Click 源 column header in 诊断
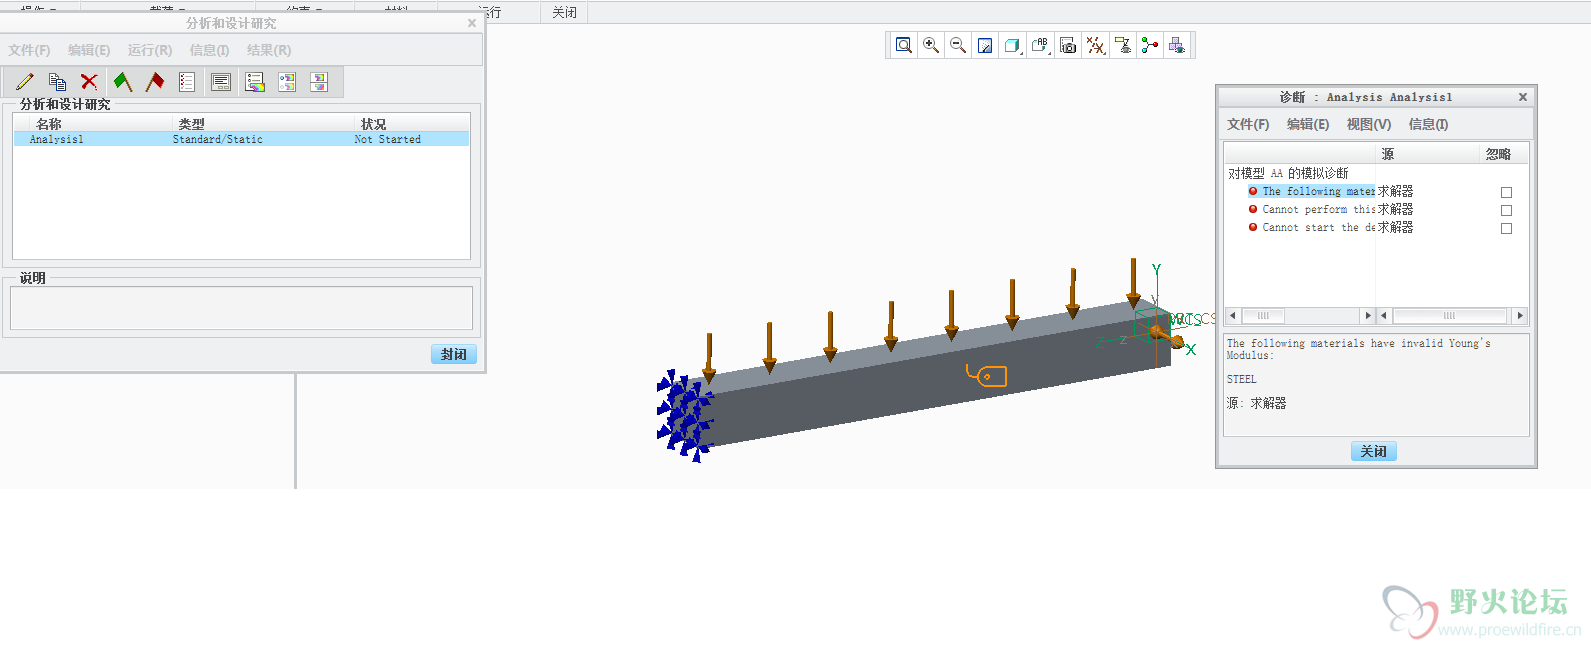1591x648 pixels. [1387, 154]
